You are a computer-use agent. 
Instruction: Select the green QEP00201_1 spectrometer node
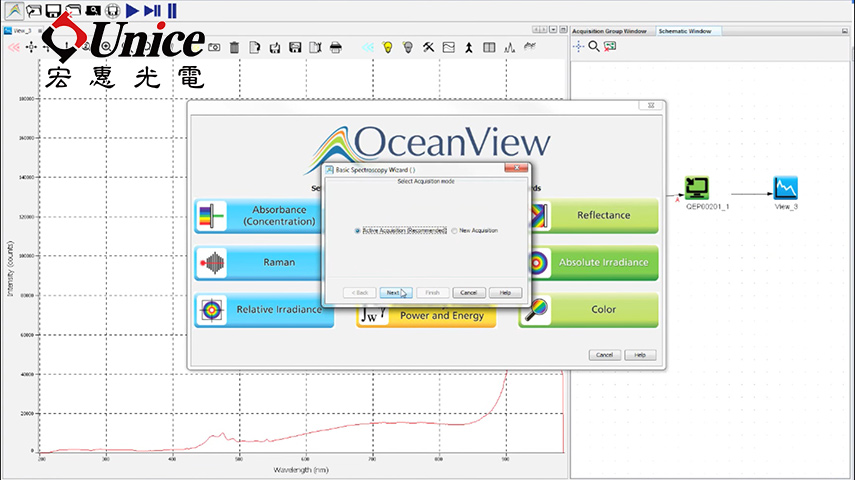pos(696,188)
